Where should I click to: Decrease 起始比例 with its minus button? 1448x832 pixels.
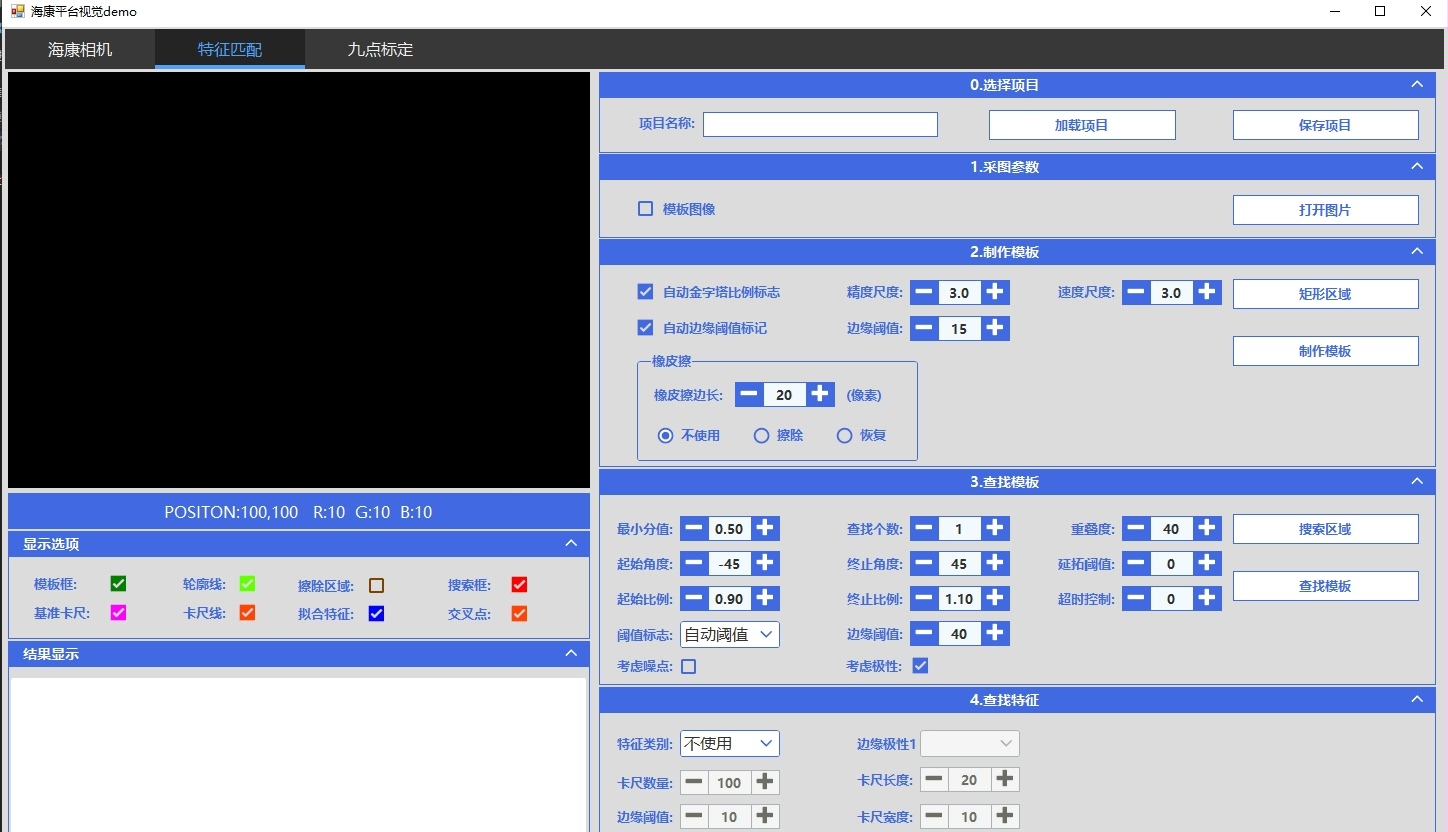[x=694, y=598]
